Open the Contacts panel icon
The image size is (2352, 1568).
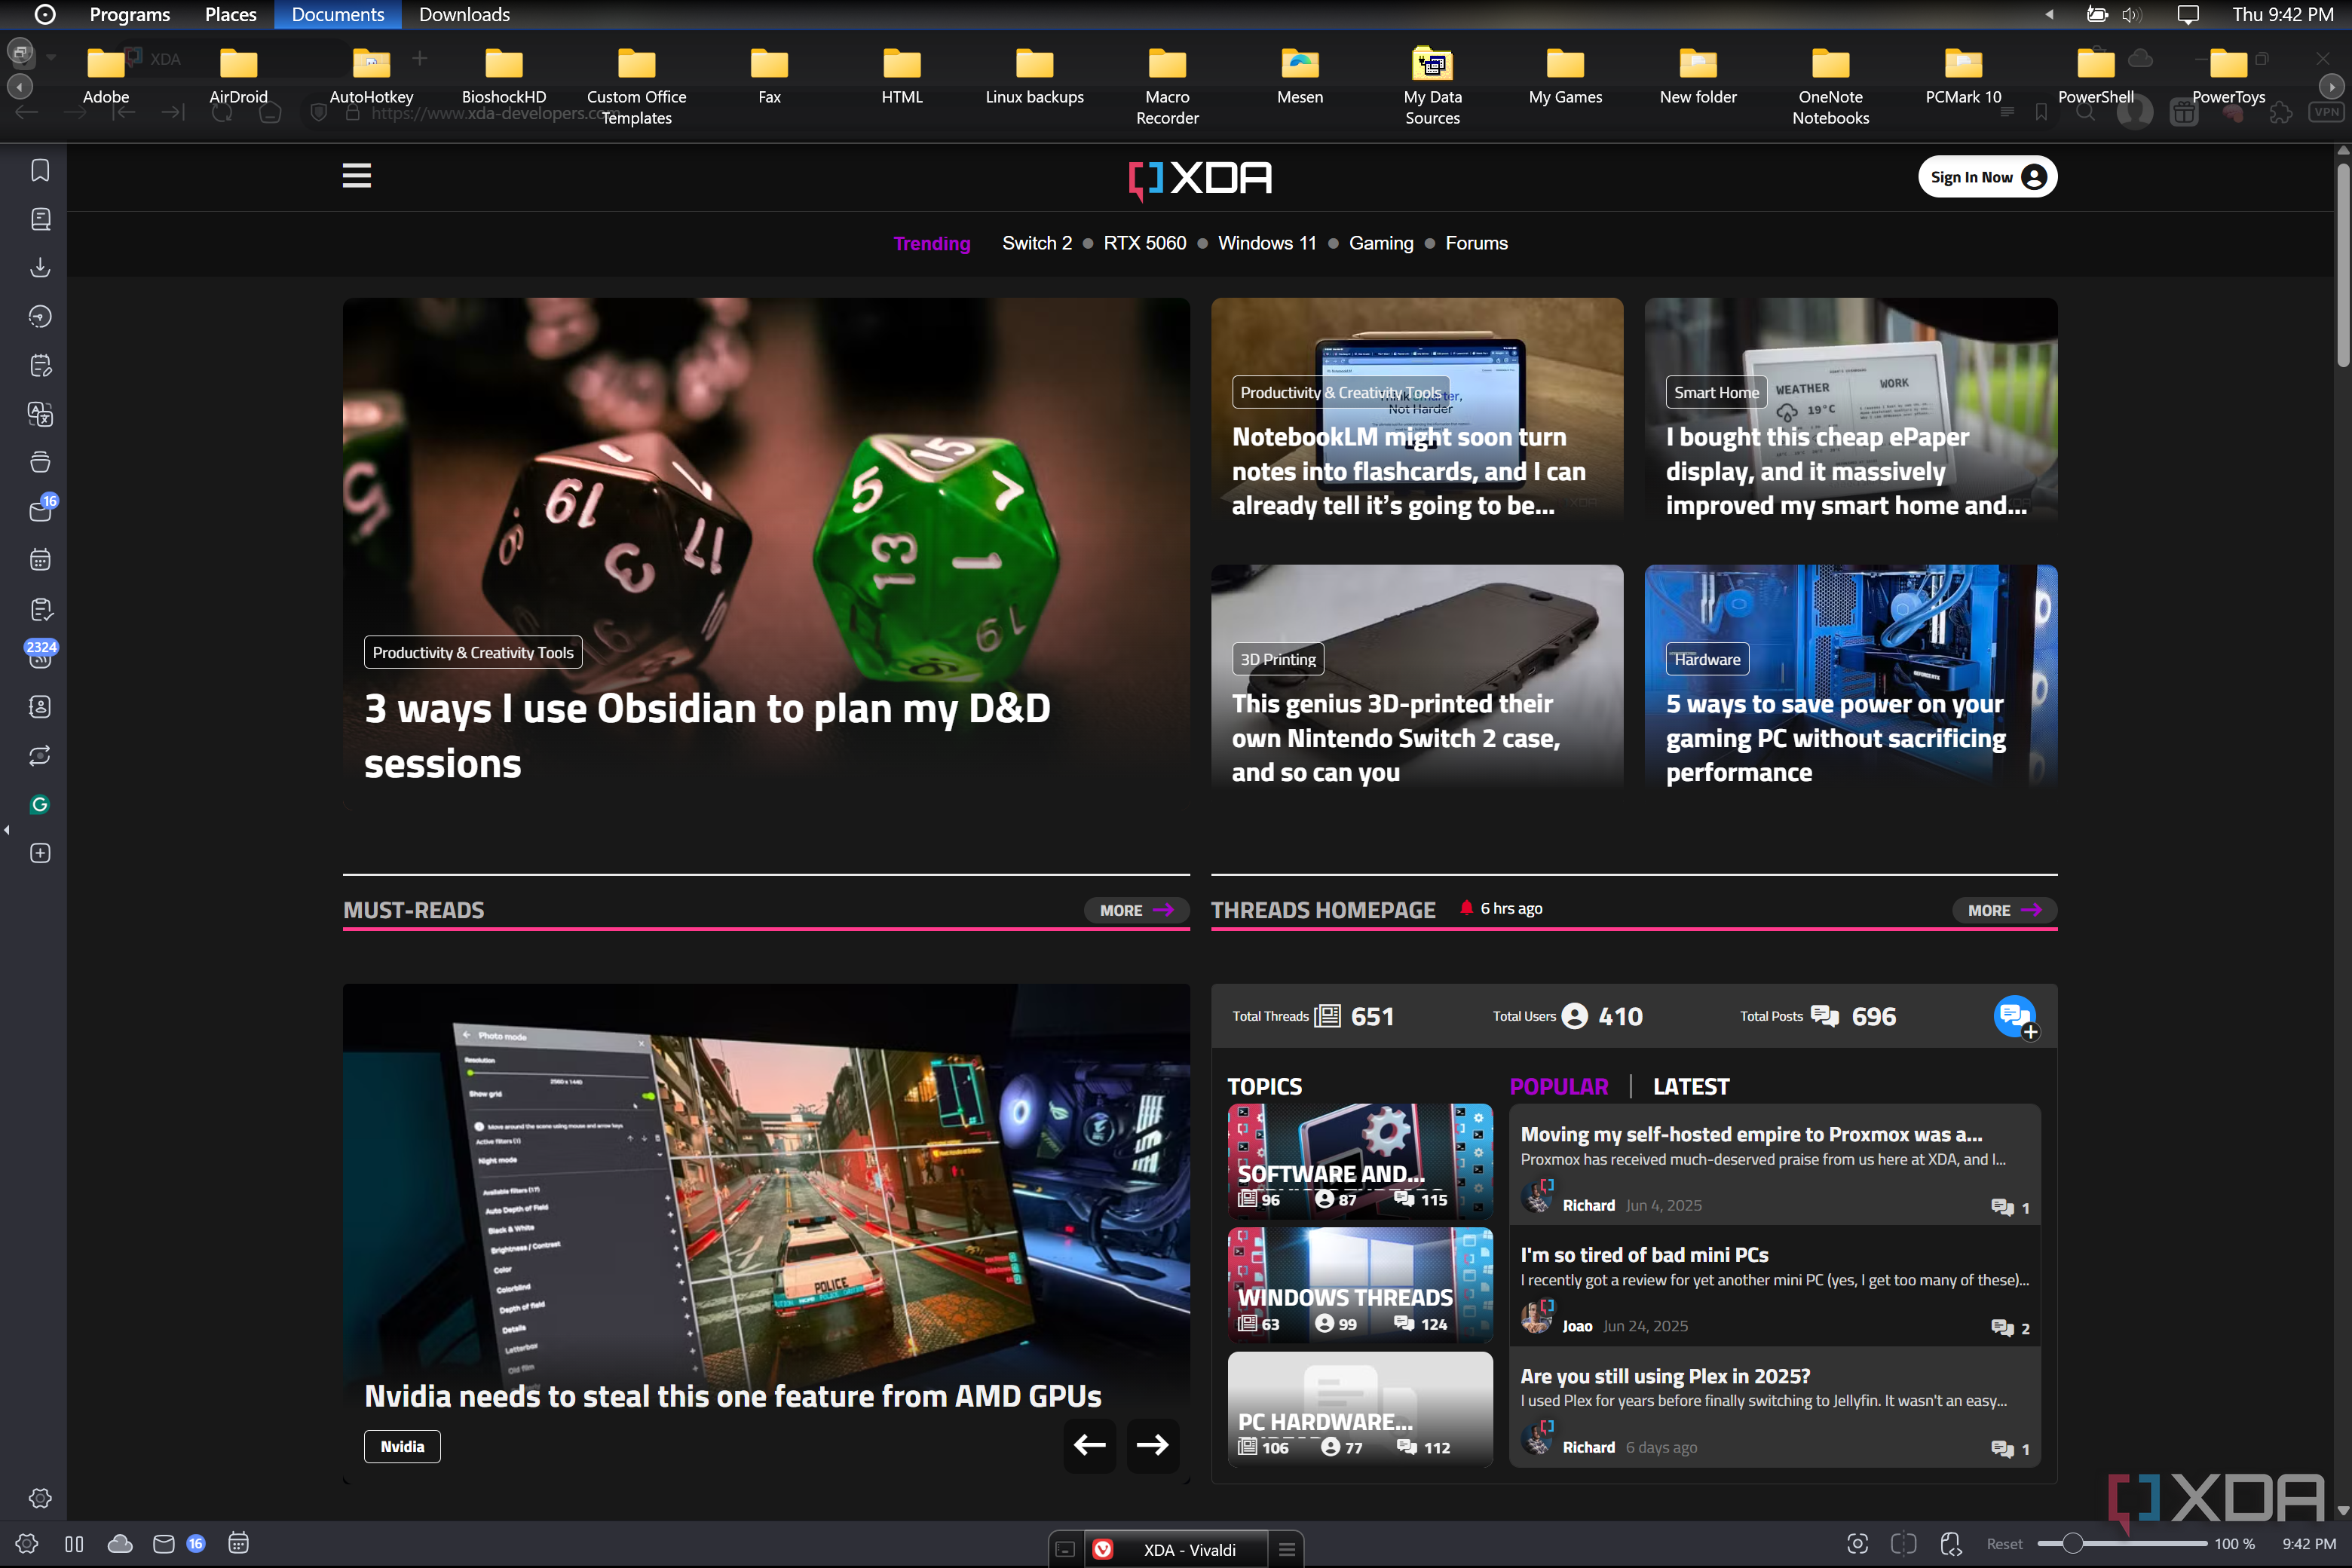tap(40, 707)
